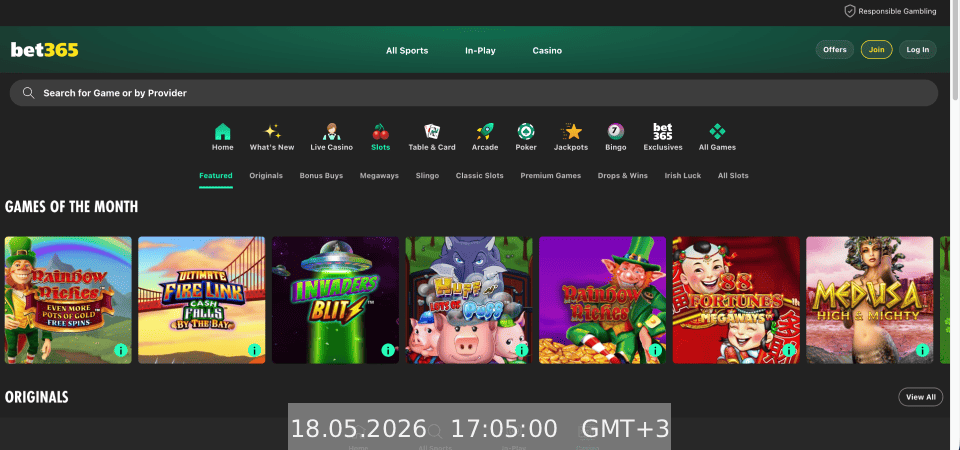Launch the 88 Fortunes Megaways game
Image resolution: width=960 pixels, height=450 pixels.
point(736,300)
